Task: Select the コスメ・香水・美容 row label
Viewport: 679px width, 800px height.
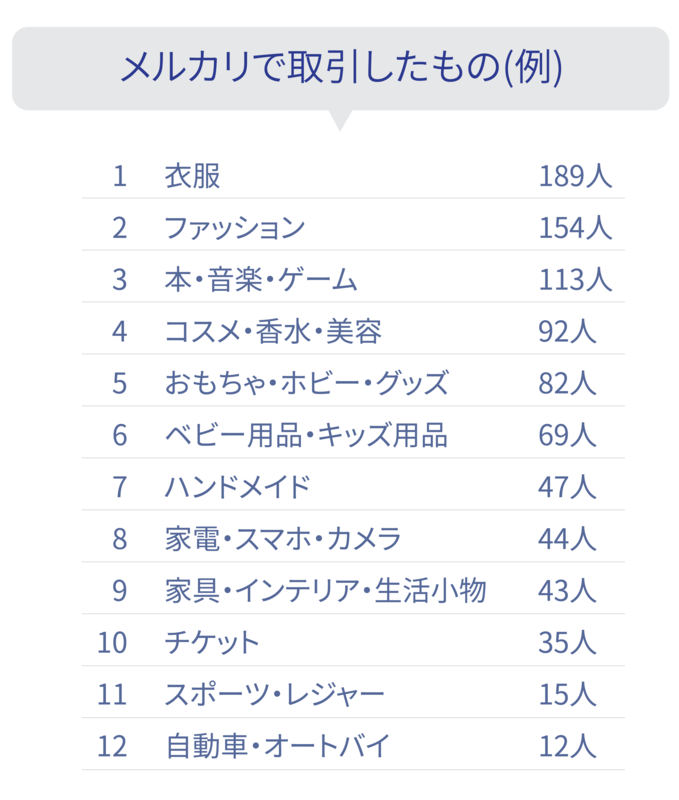Action: pyautogui.click(x=273, y=331)
